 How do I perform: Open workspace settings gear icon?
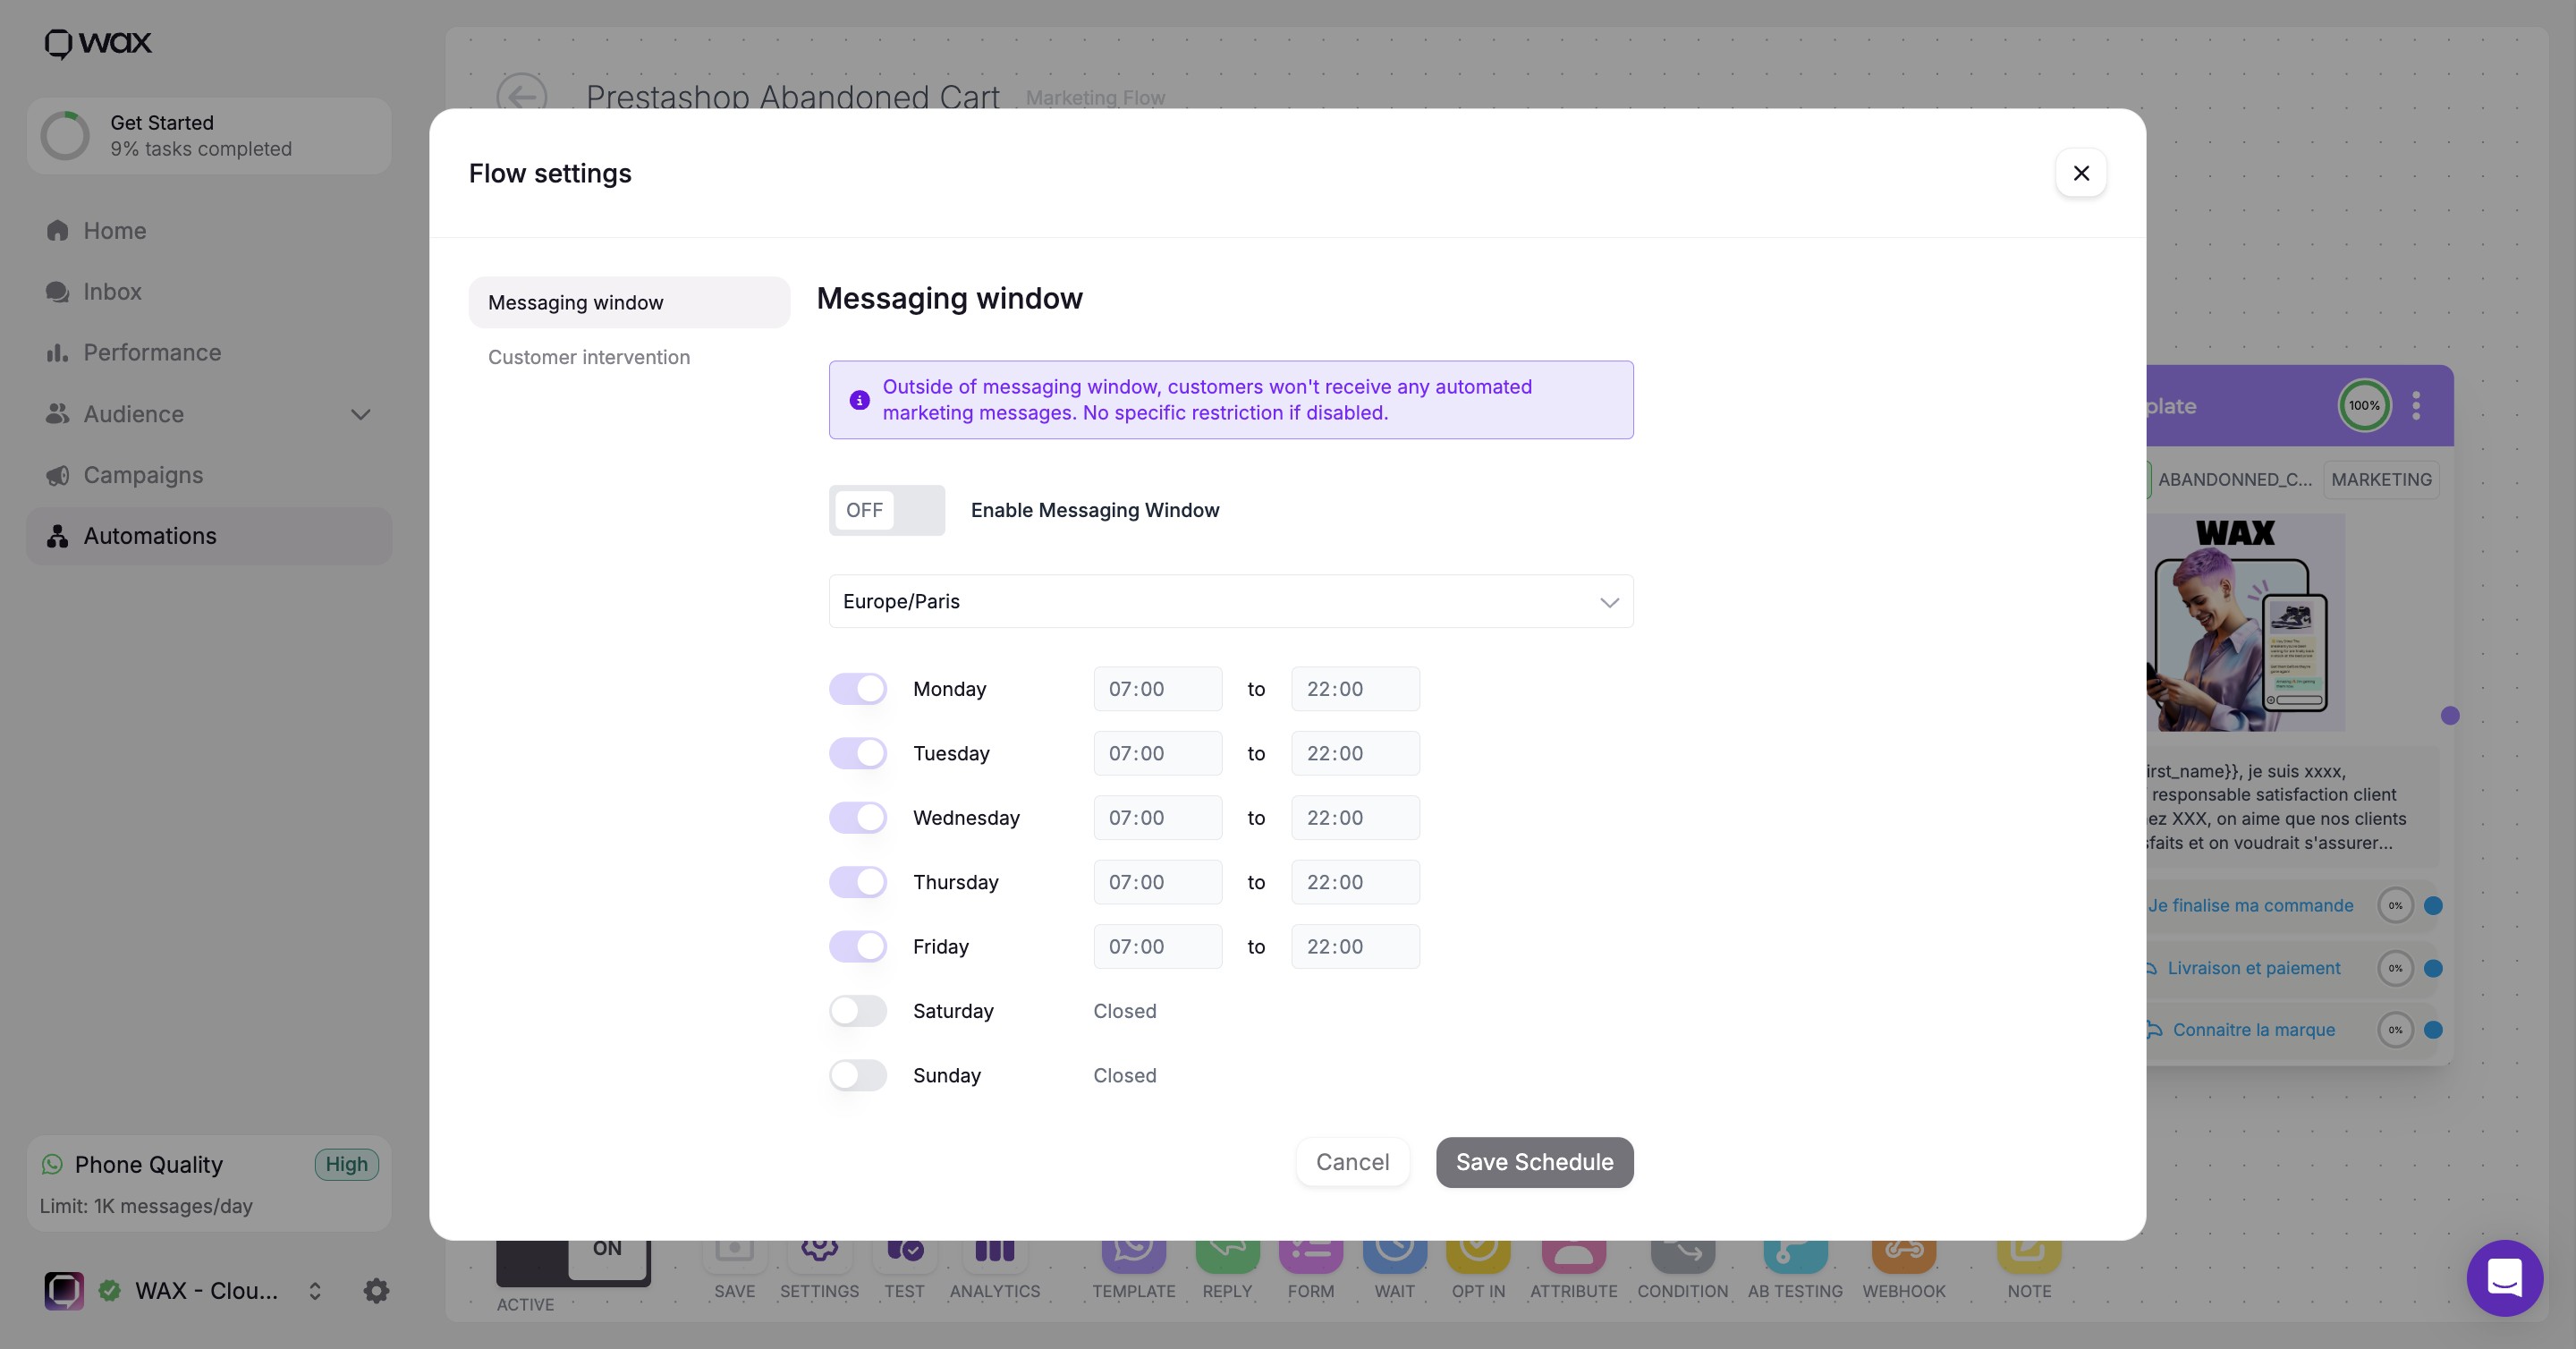376,1291
